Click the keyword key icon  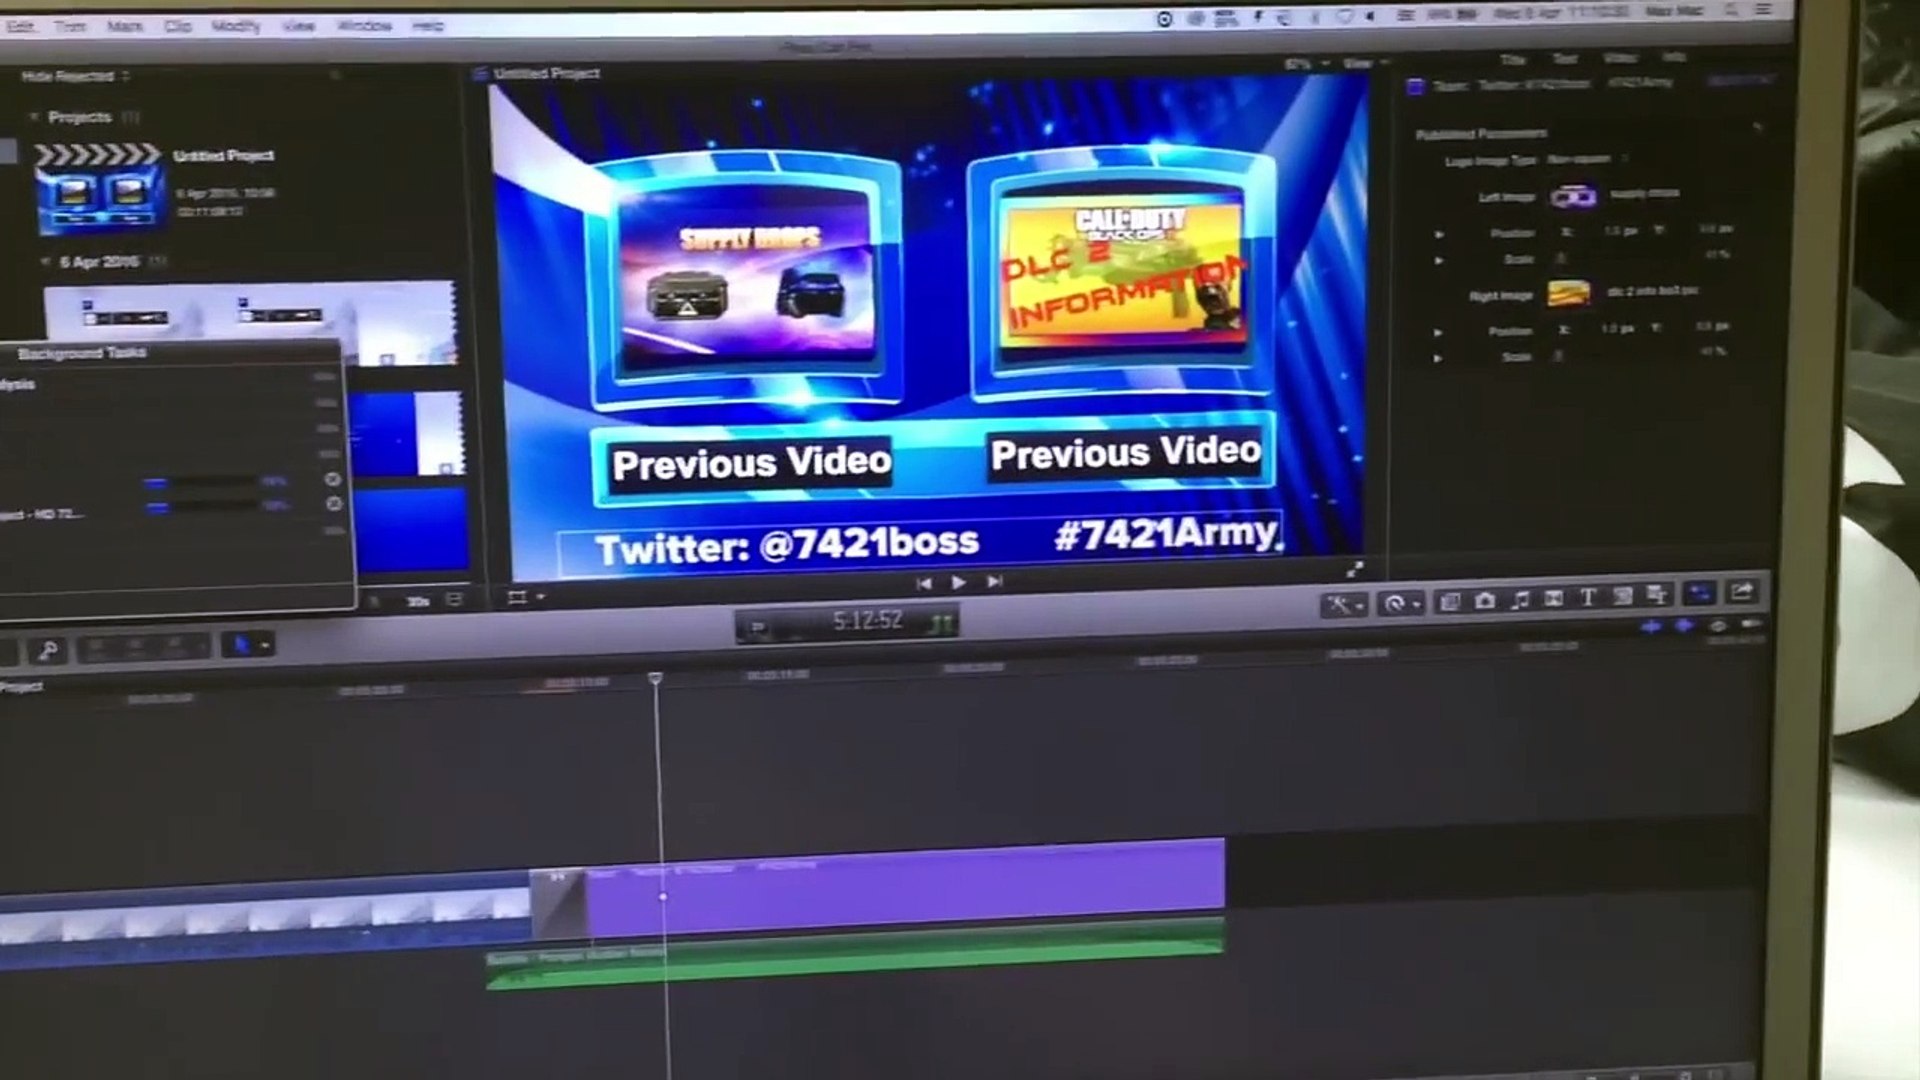[47, 651]
